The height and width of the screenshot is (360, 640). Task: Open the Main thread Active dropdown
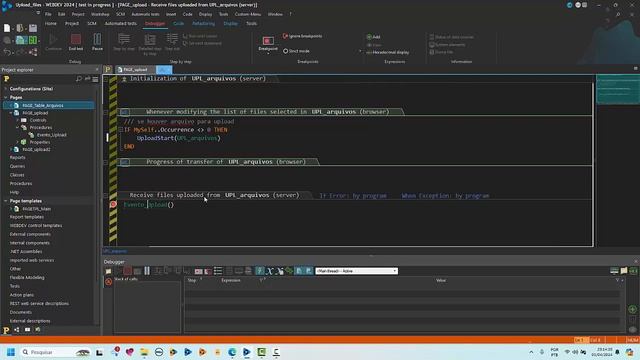[356, 271]
